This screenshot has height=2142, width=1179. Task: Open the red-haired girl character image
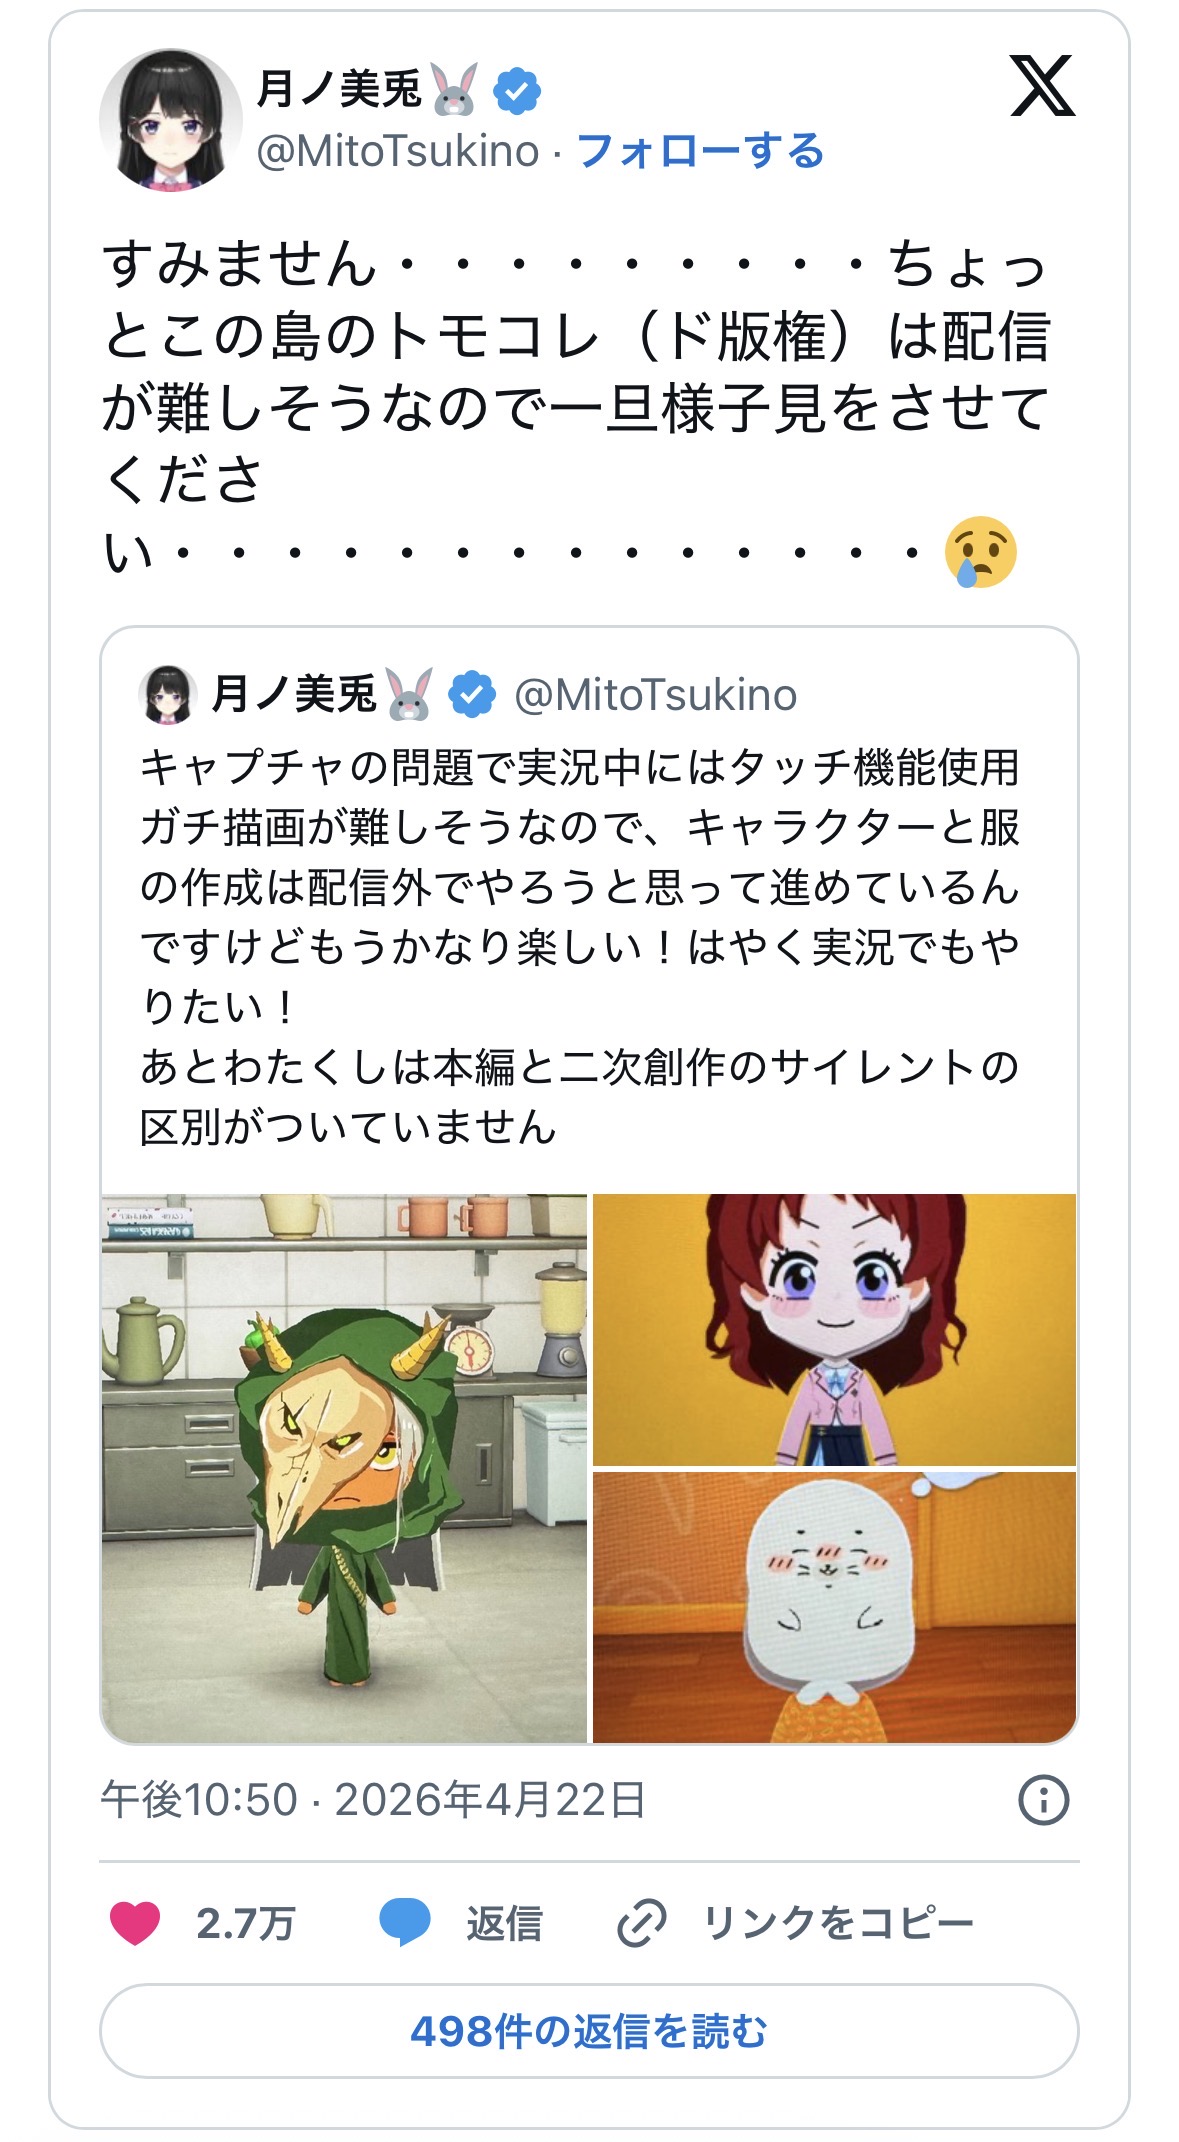coord(835,1329)
